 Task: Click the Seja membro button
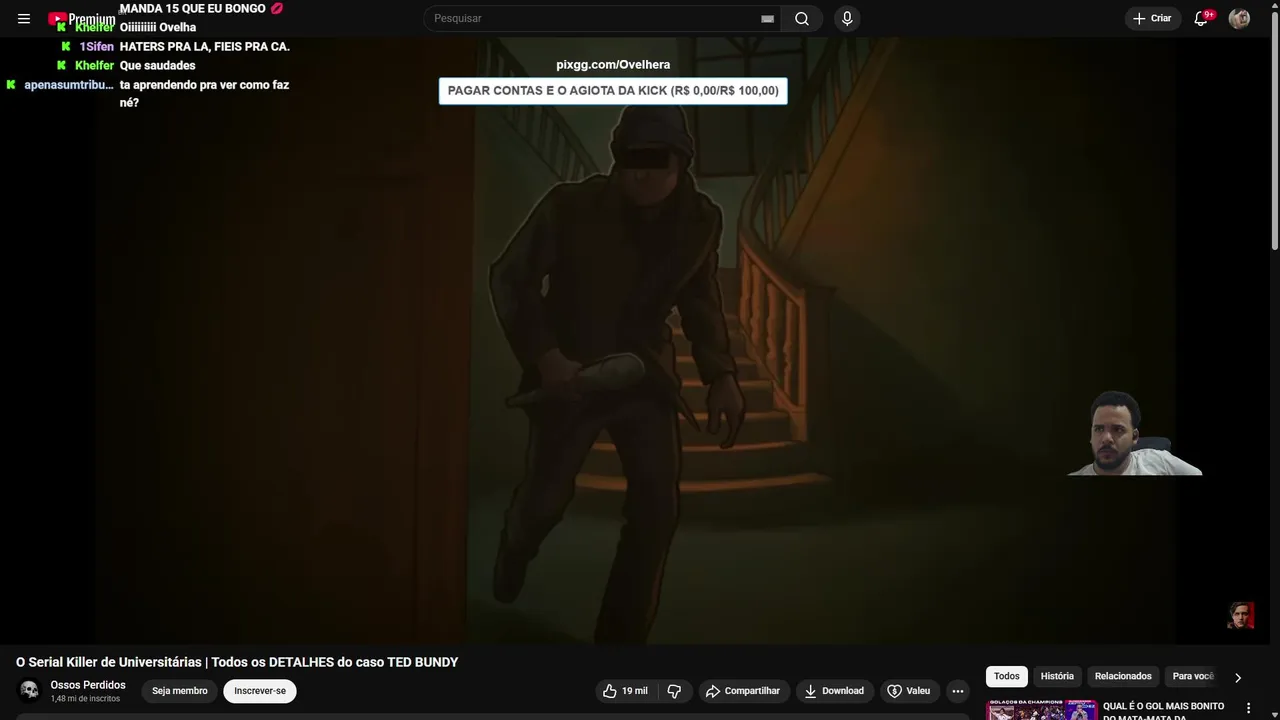180,691
